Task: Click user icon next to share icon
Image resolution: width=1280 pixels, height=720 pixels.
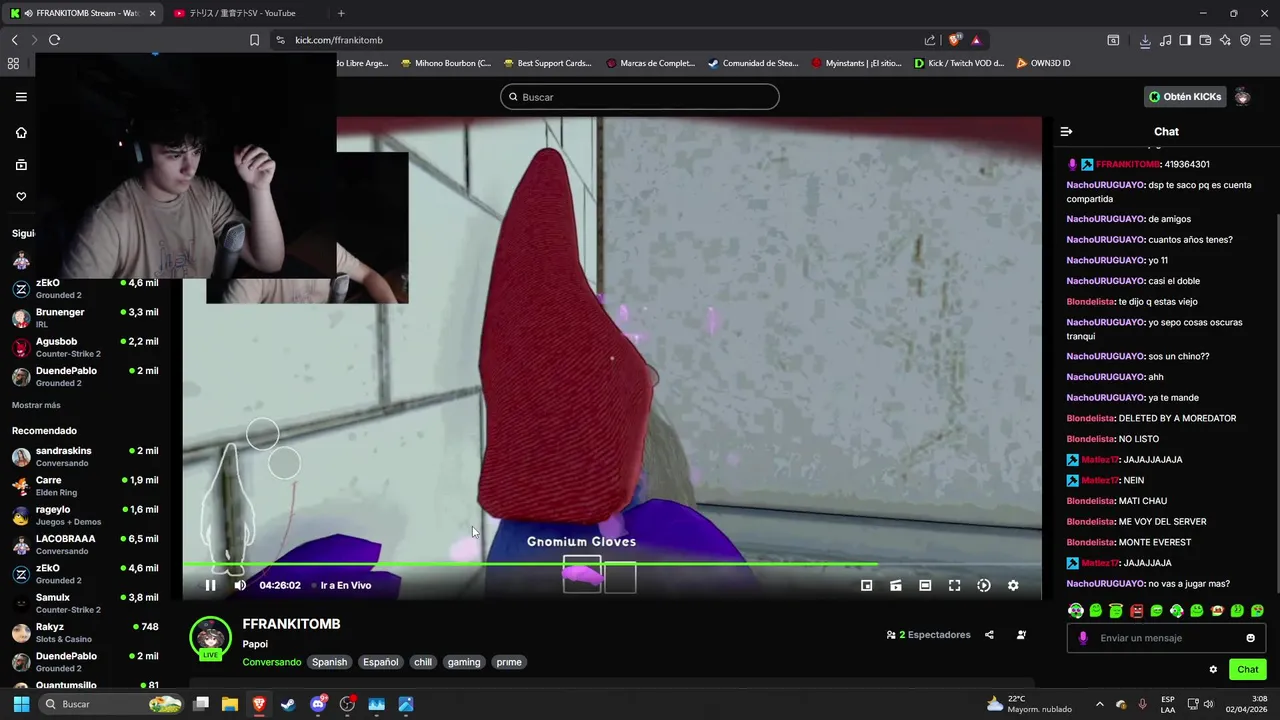Action: click(x=1021, y=635)
